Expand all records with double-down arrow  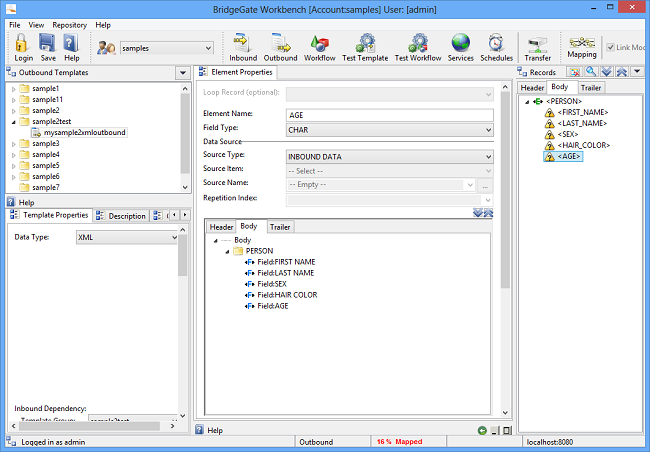tap(606, 72)
